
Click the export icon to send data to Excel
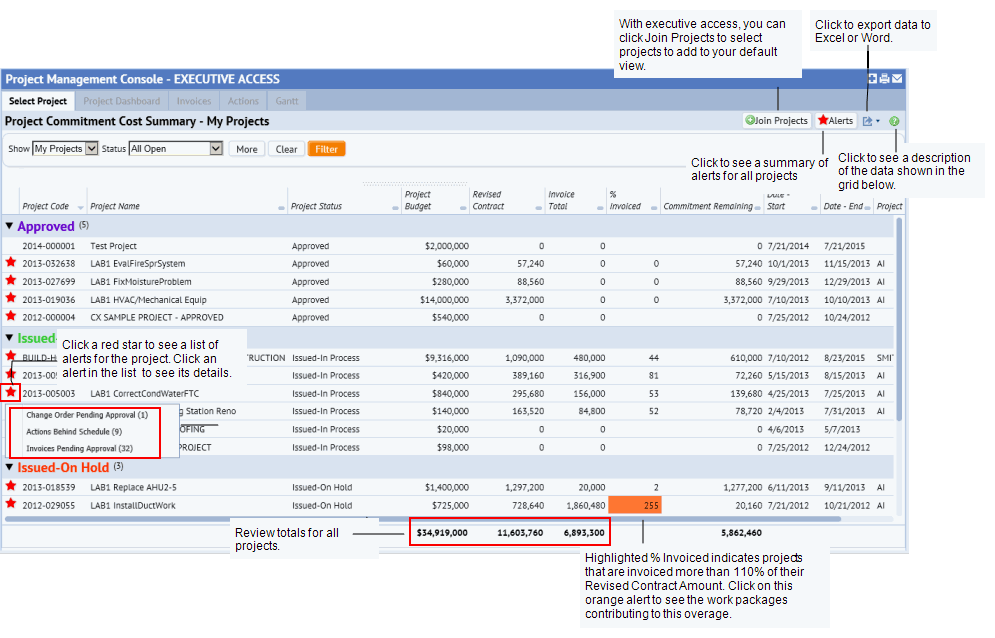868,120
